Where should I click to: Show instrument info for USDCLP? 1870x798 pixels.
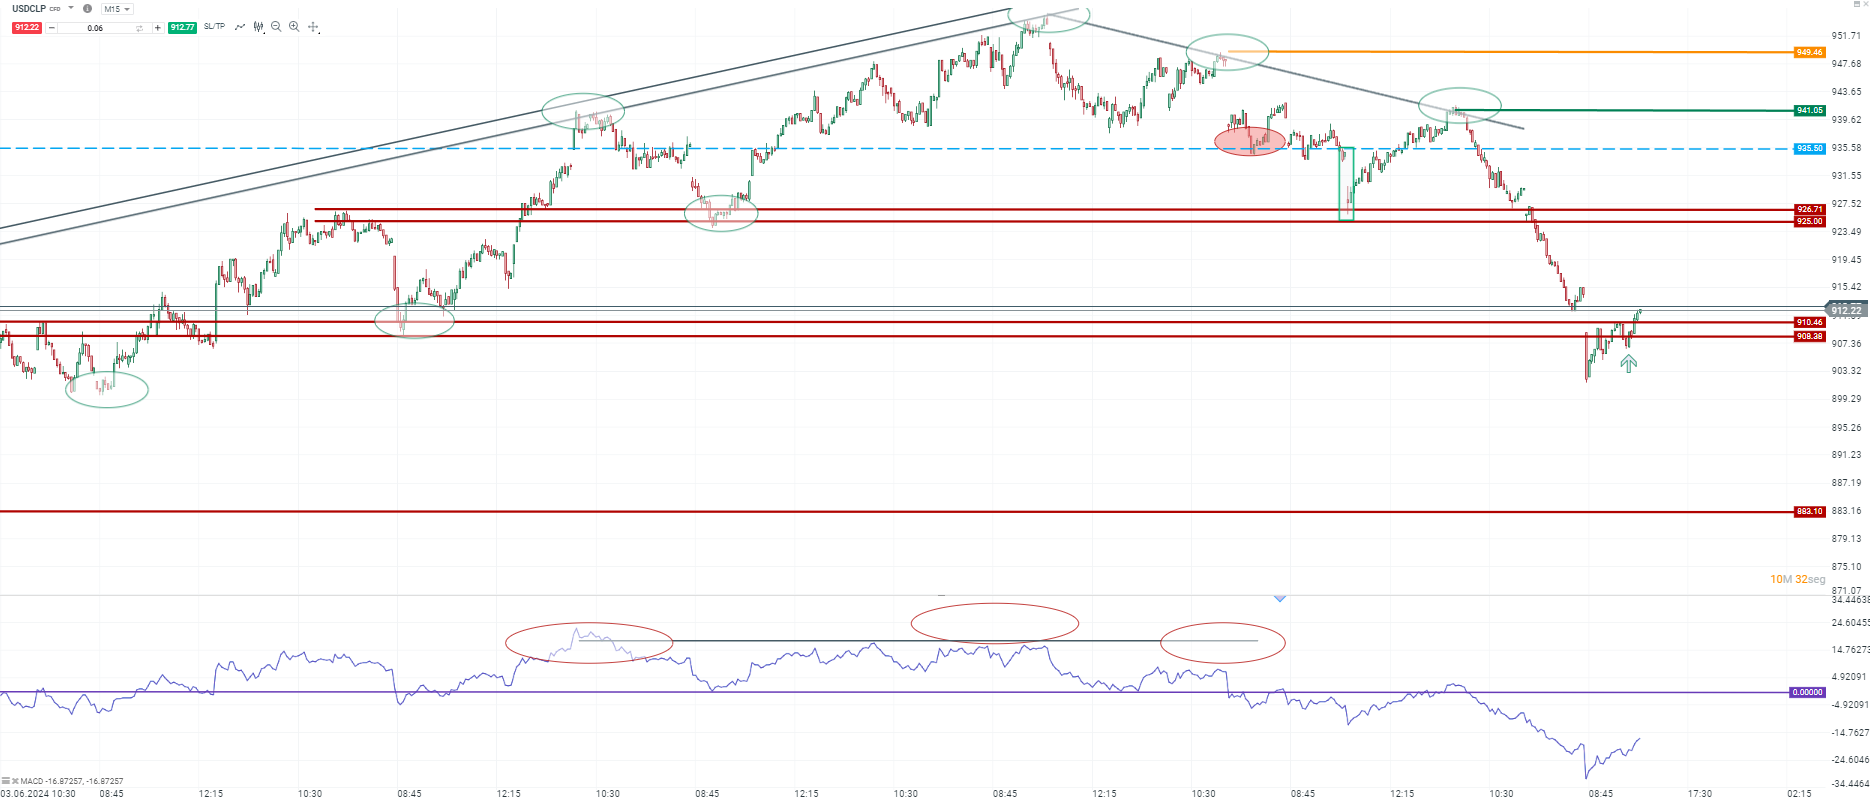coord(88,9)
